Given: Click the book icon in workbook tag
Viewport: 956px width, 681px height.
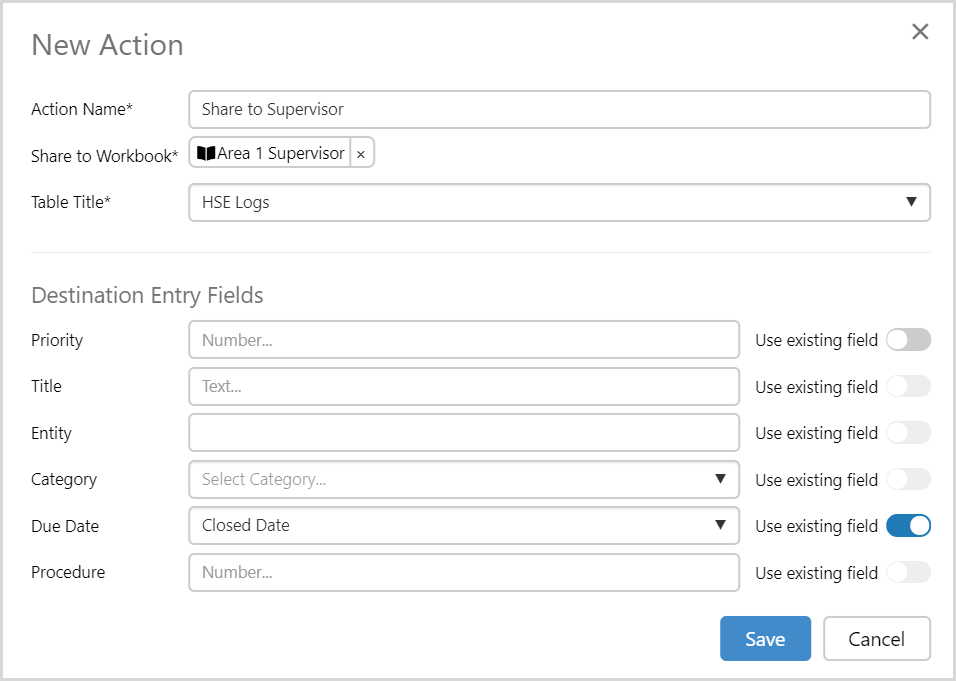Looking at the screenshot, I should pos(206,153).
